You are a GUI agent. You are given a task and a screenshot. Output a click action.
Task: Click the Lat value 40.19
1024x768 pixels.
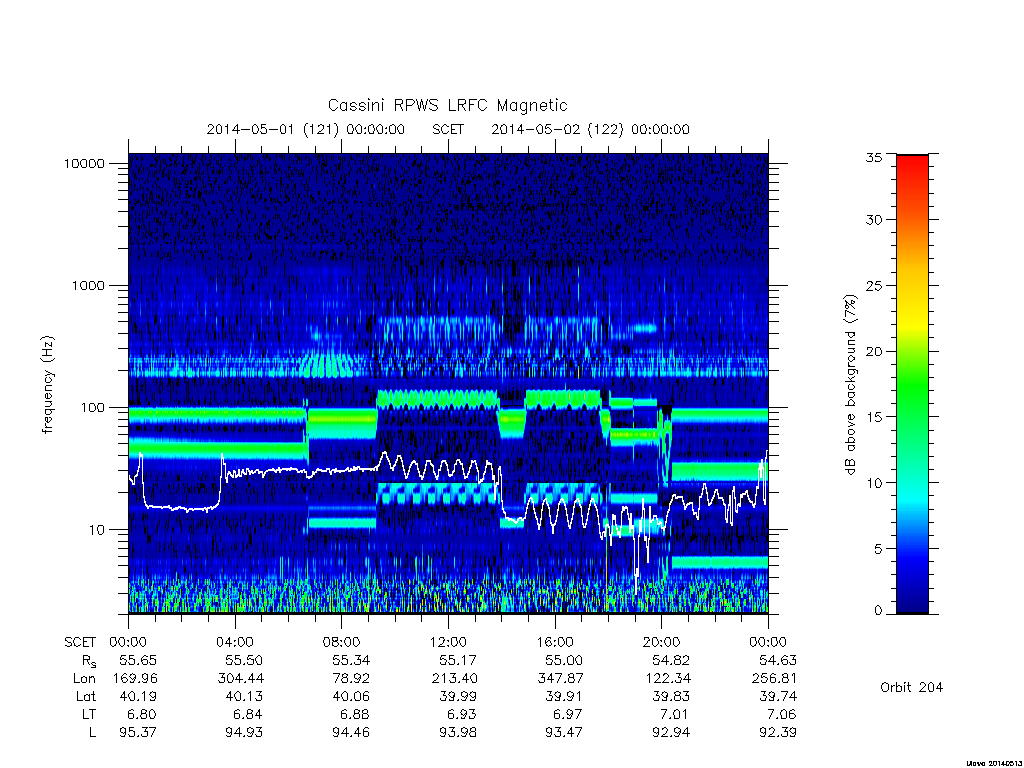tap(138, 697)
